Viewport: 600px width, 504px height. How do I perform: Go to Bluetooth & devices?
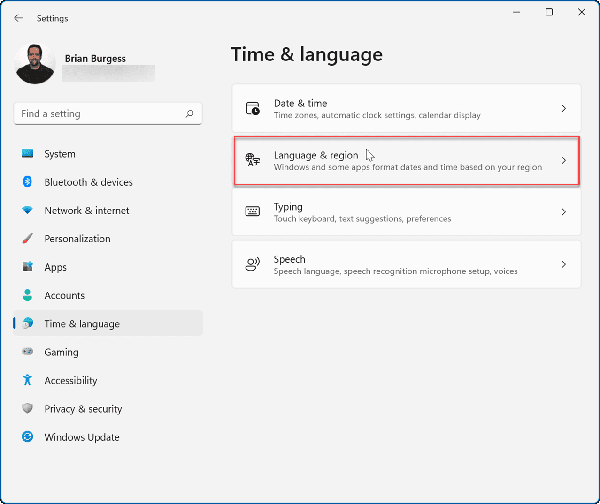(108, 182)
